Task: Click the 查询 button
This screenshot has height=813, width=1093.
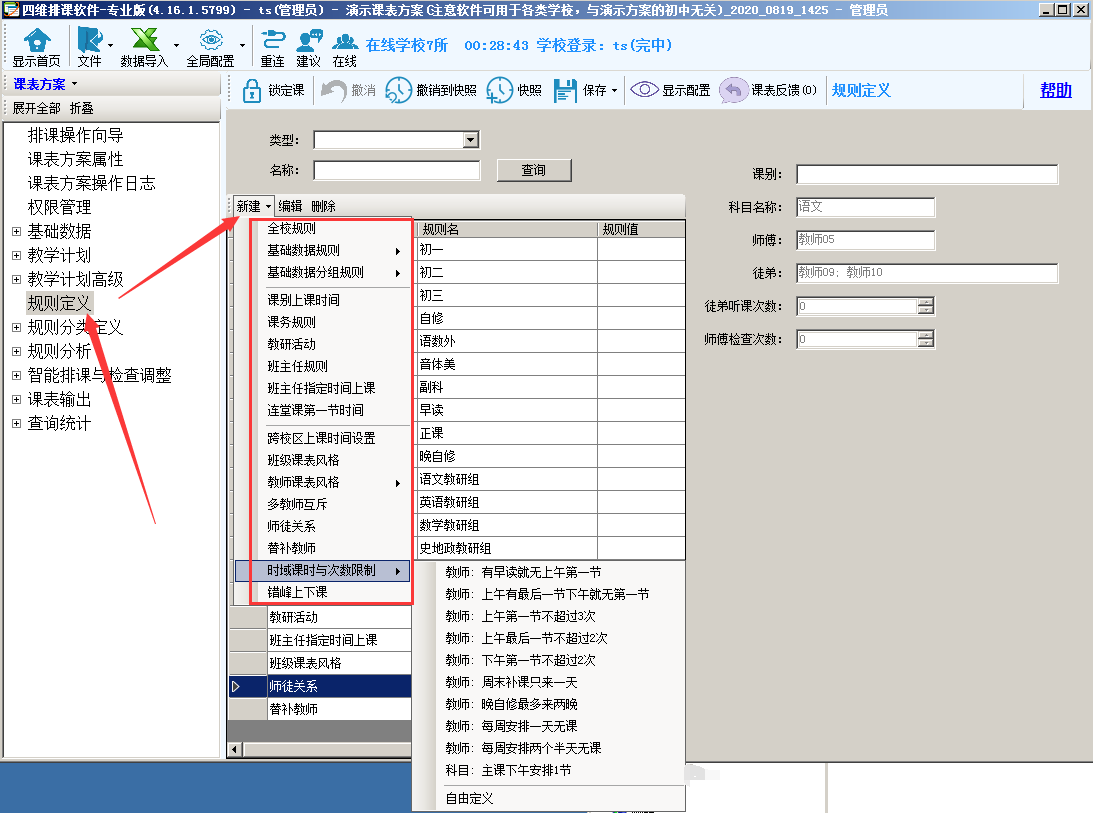Action: coord(533,170)
